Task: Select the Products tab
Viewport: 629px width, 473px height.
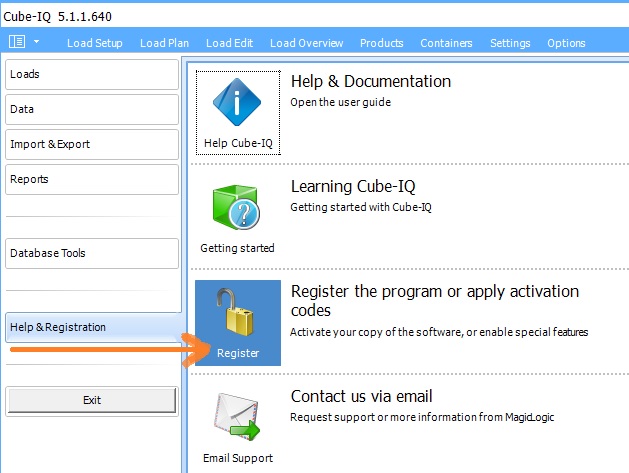Action: [x=381, y=43]
